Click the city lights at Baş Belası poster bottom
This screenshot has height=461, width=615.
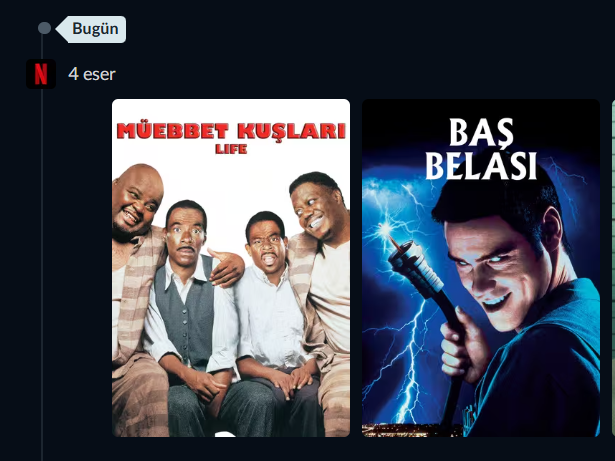point(412,430)
